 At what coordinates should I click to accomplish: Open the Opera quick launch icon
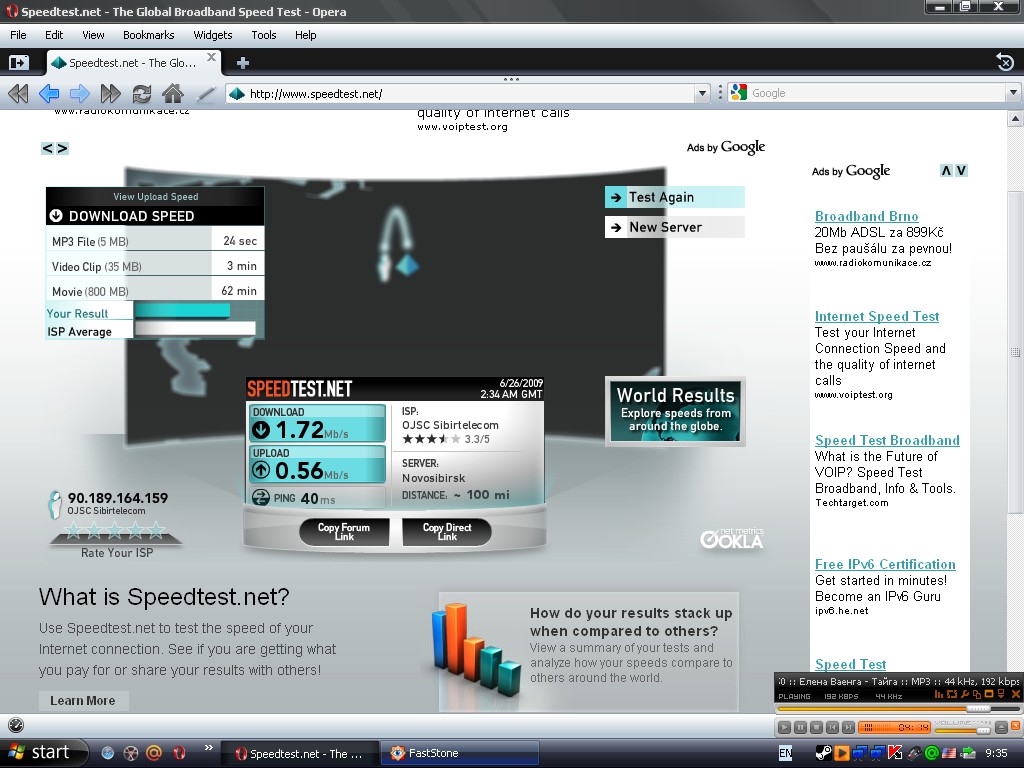(x=179, y=753)
